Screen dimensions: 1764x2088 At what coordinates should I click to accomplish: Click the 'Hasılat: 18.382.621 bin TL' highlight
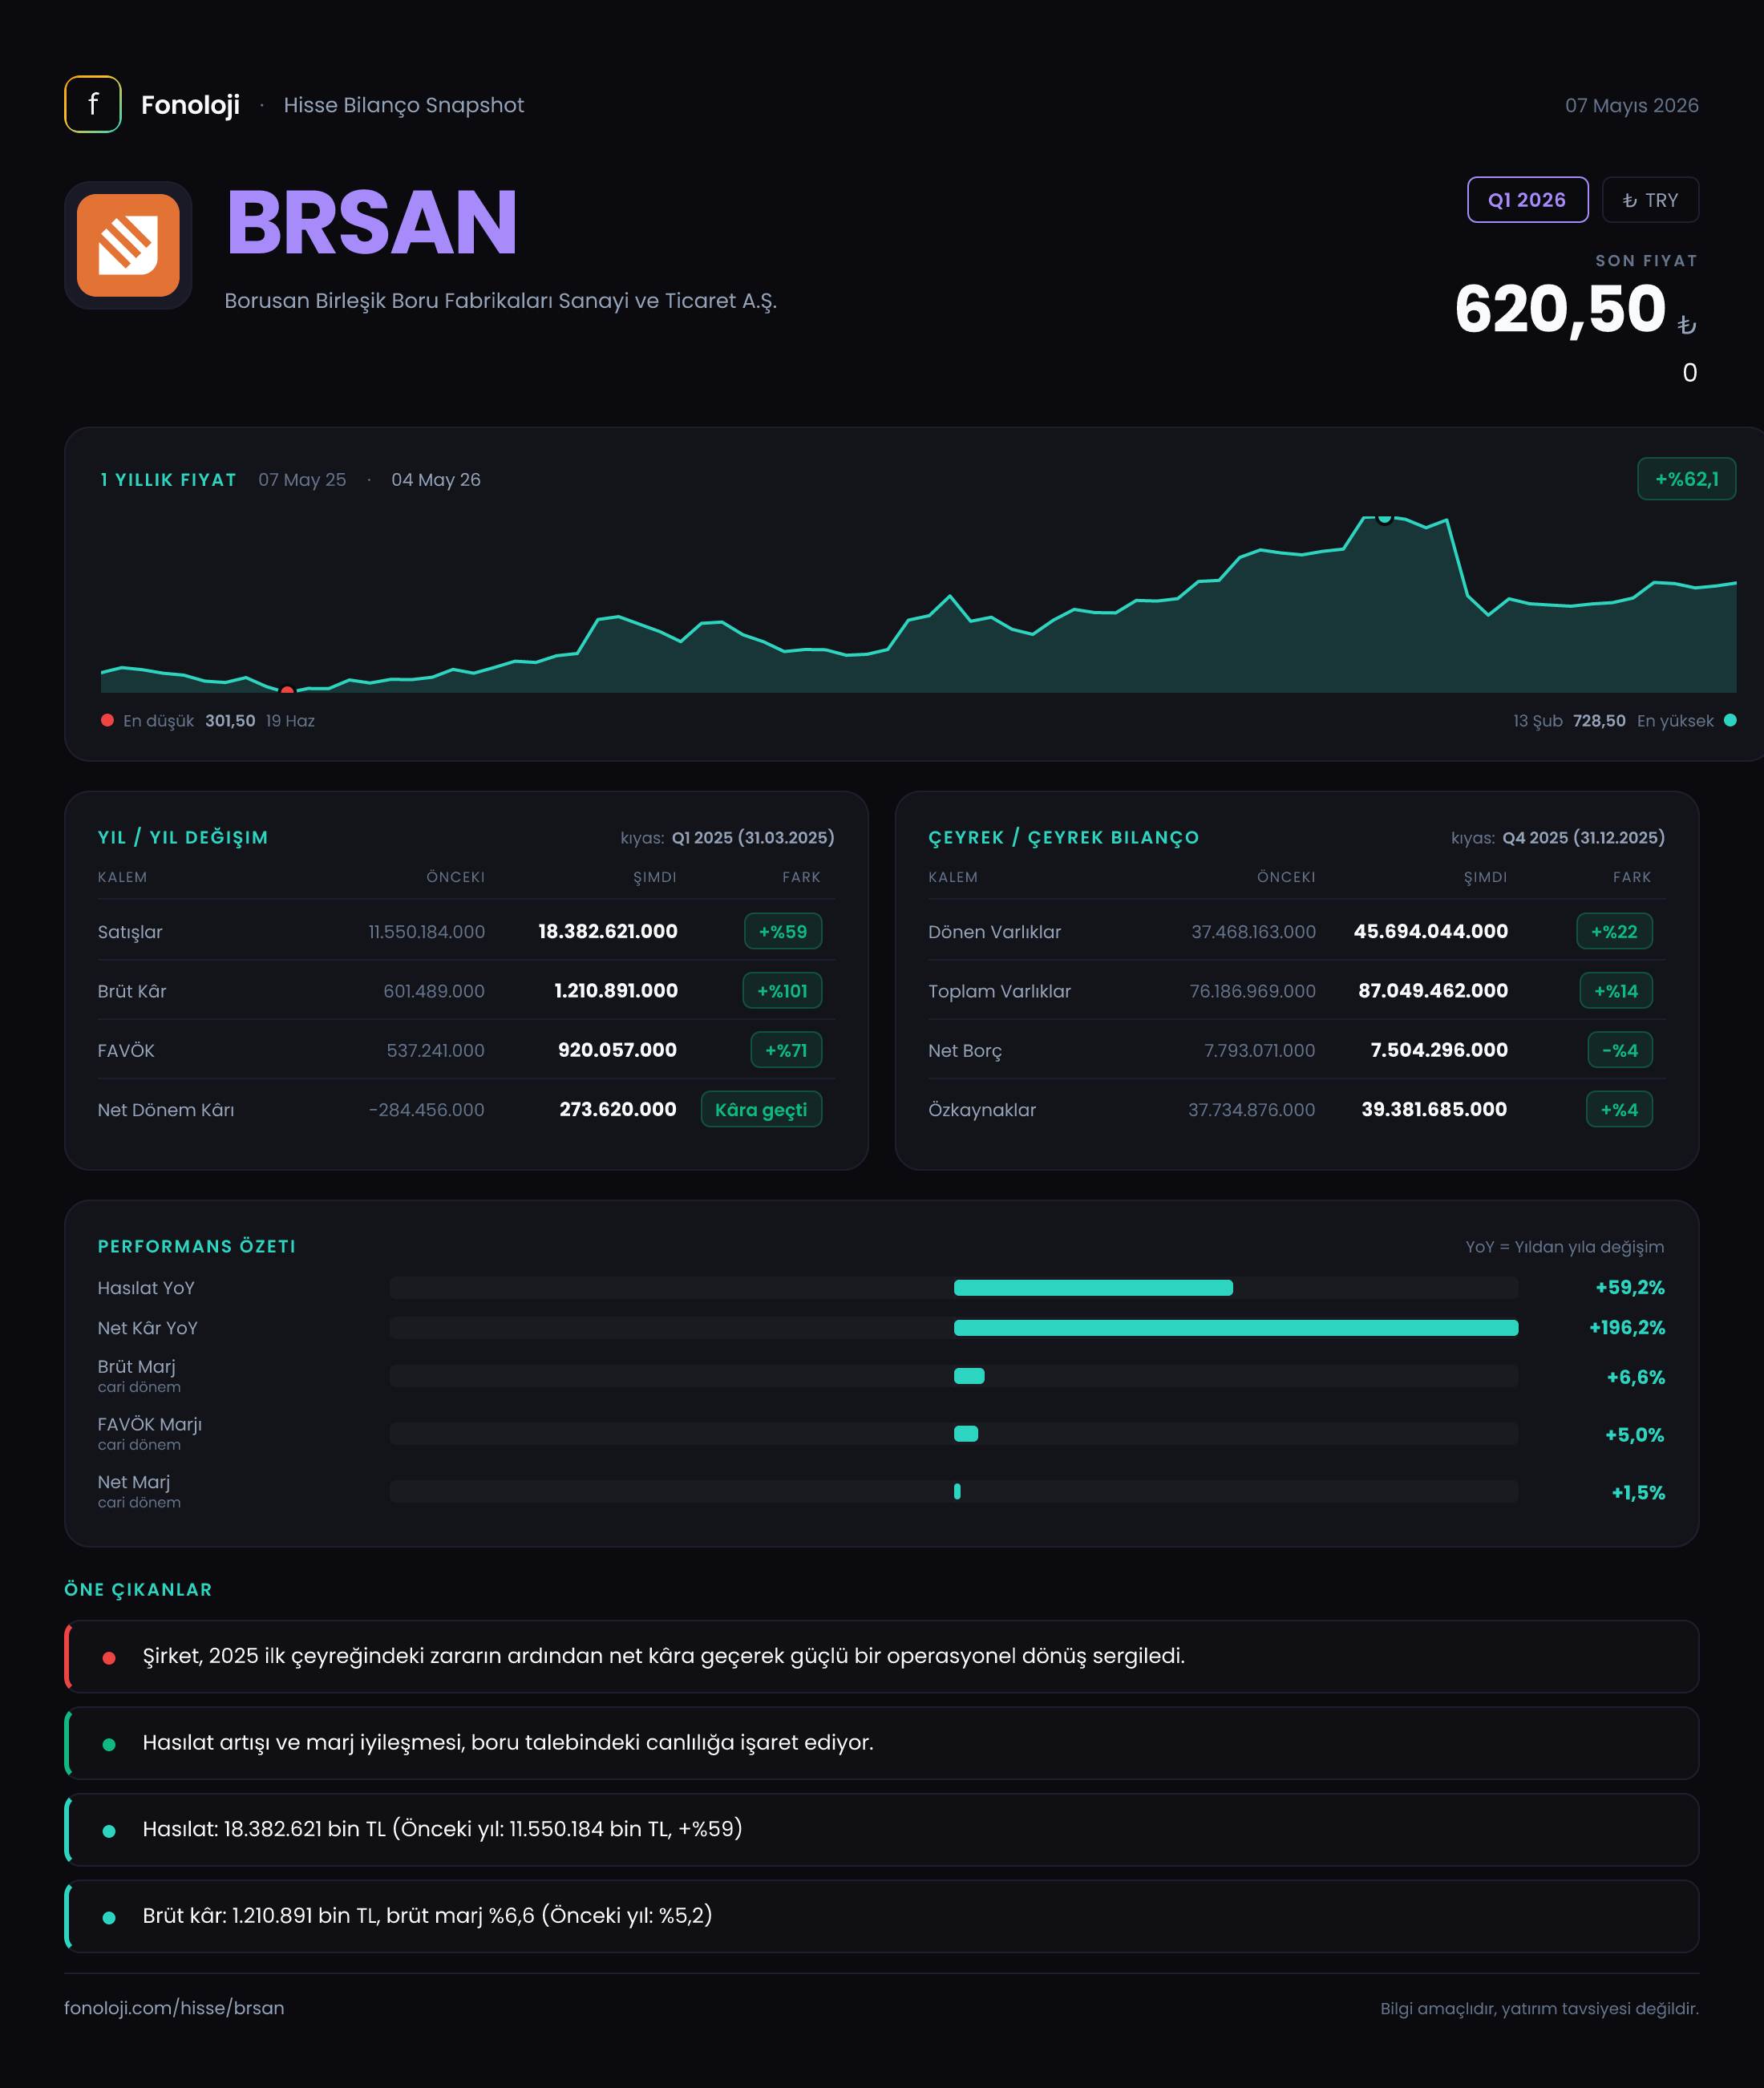pyautogui.click(x=882, y=1829)
